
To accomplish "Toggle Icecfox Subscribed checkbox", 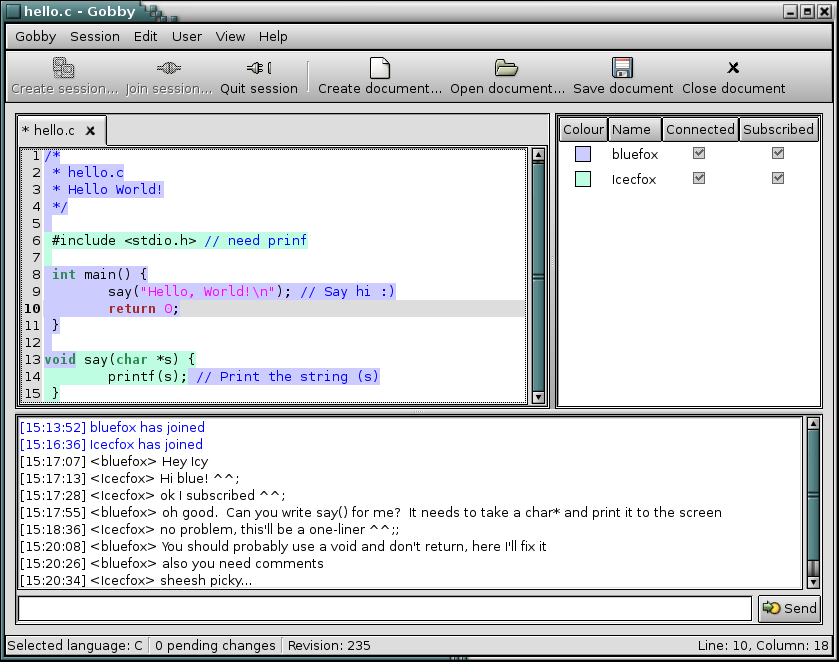I will coord(778,178).
